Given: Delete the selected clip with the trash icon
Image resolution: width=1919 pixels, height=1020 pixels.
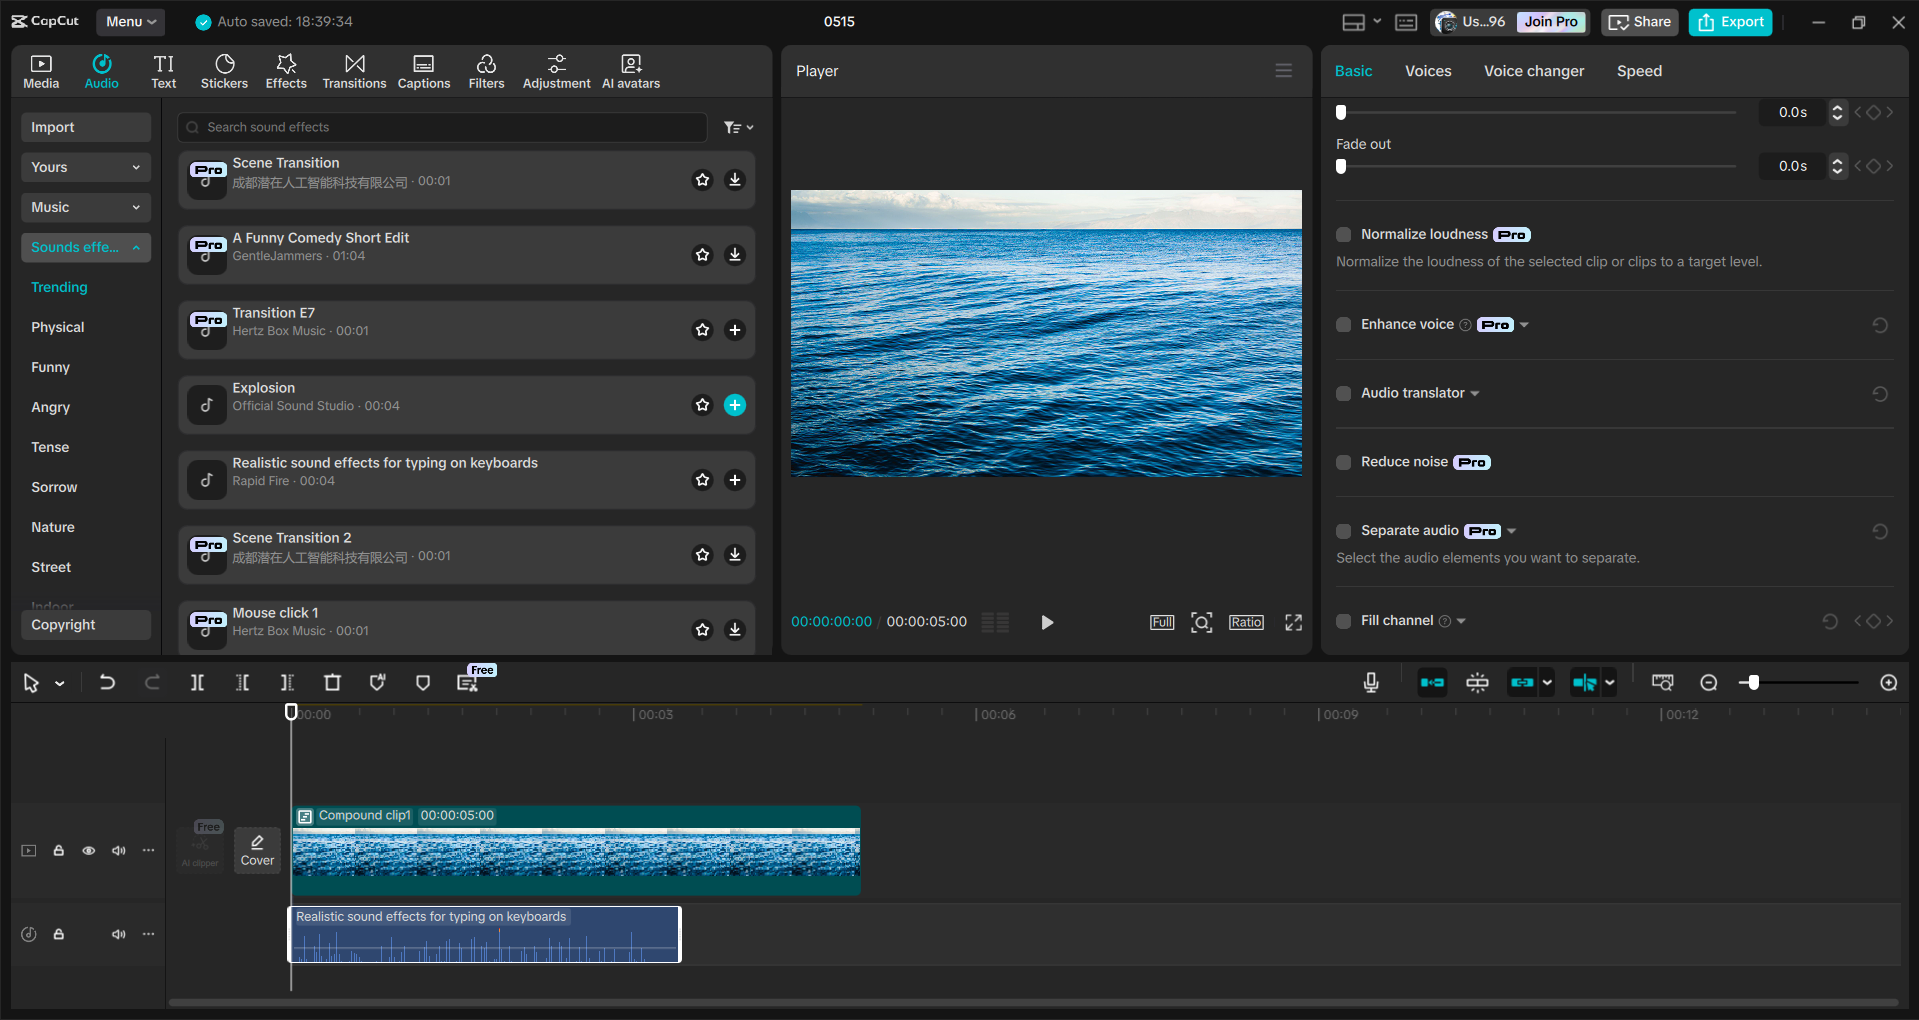Looking at the screenshot, I should coord(332,683).
